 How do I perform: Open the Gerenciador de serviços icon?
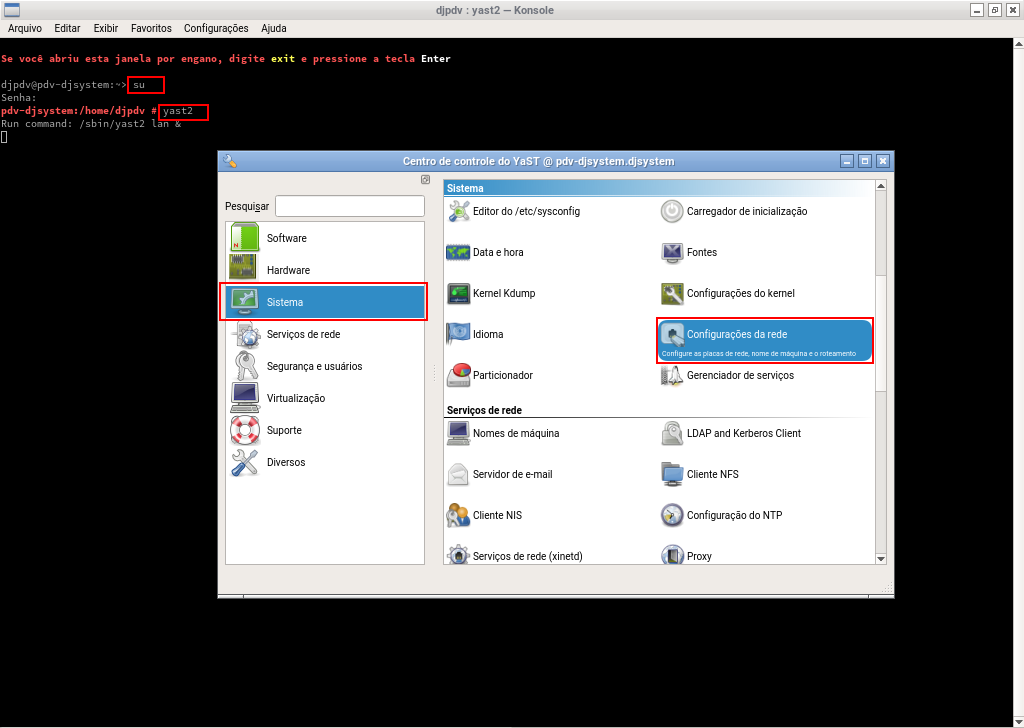point(672,375)
